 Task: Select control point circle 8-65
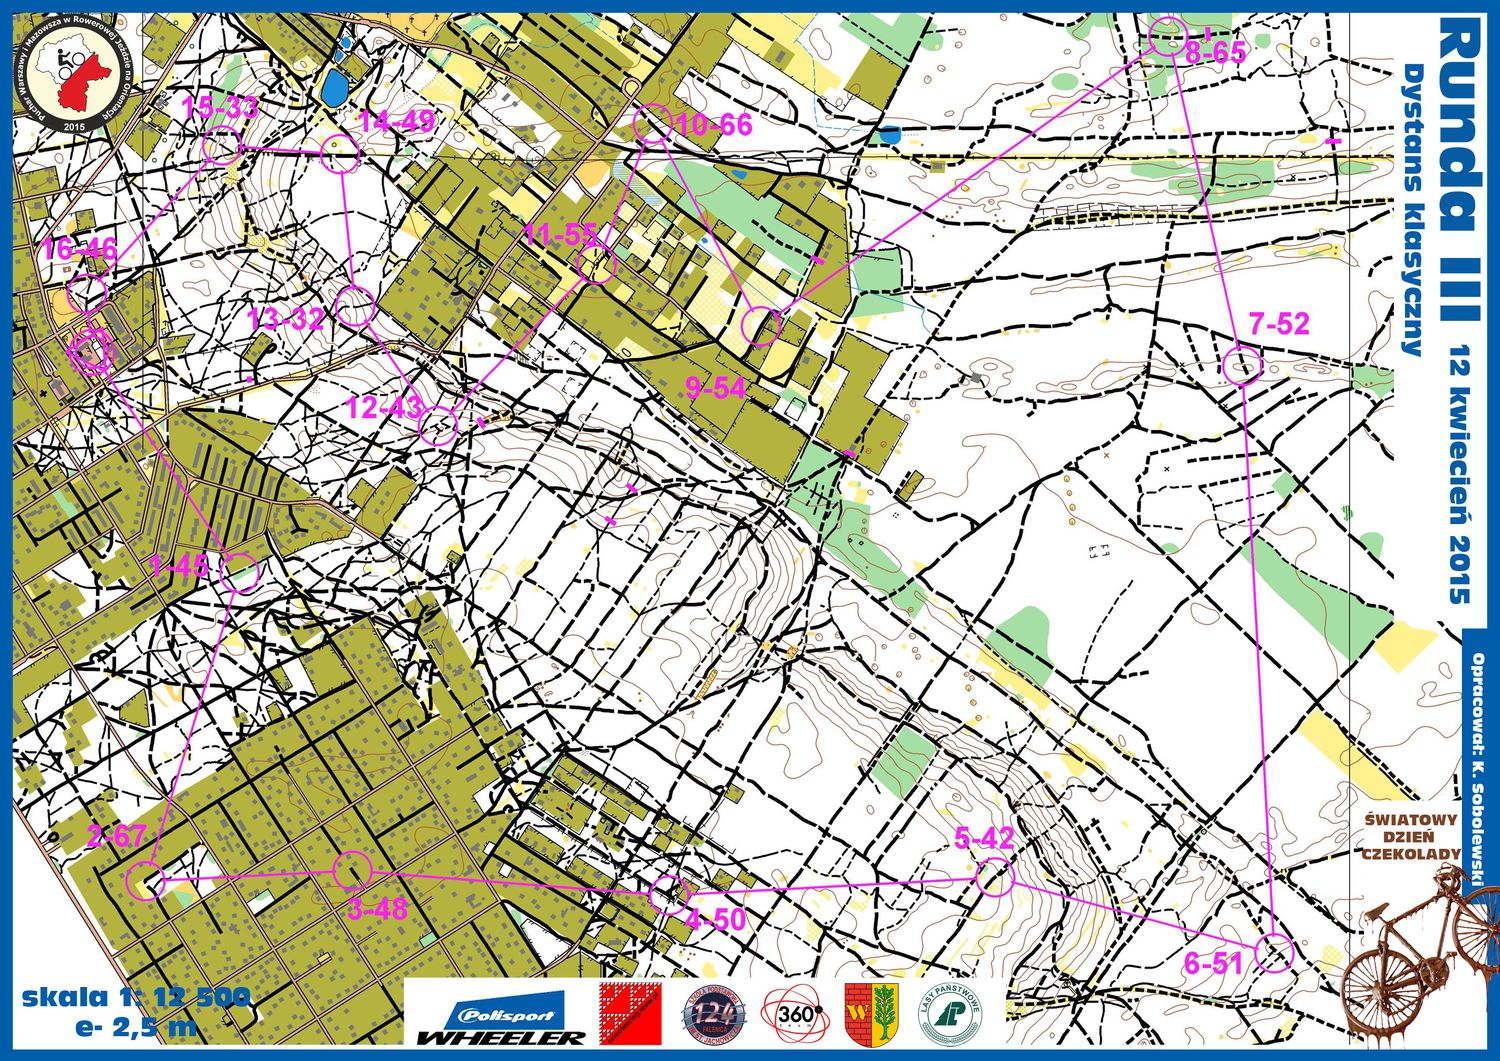1166,37
